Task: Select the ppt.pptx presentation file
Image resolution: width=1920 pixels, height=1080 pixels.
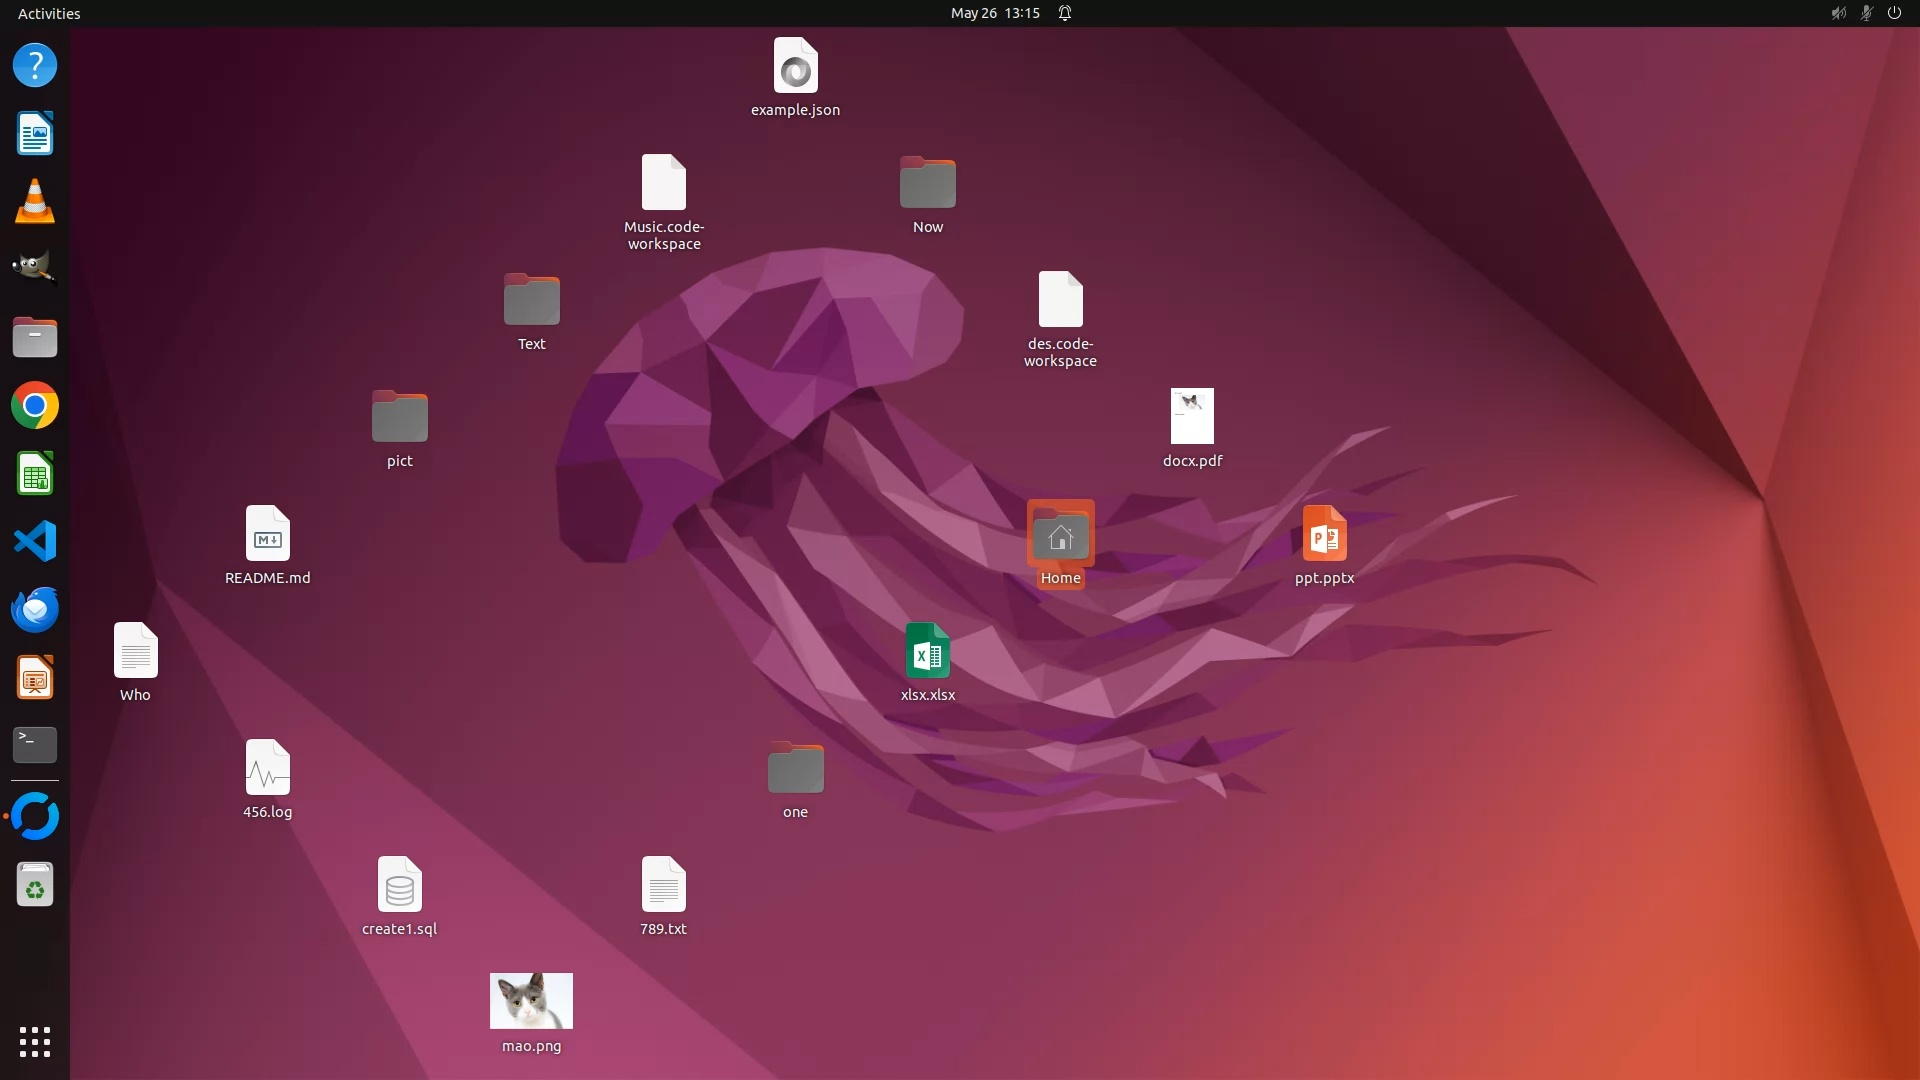Action: (1324, 535)
